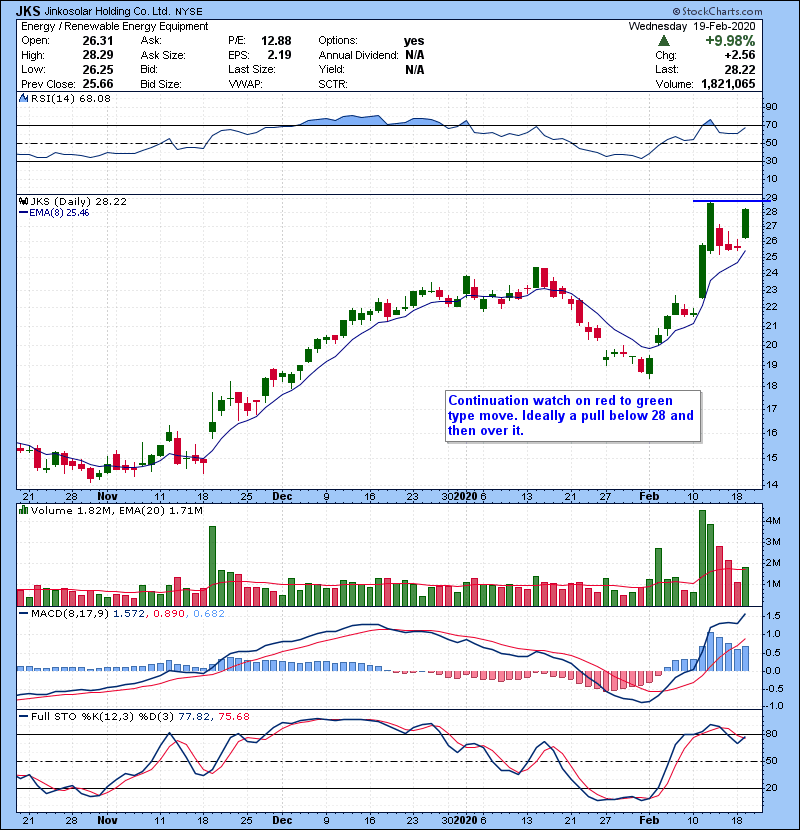Click the MACD histogram value 0.682
Image resolution: width=800 pixels, height=830 pixels.
209,614
